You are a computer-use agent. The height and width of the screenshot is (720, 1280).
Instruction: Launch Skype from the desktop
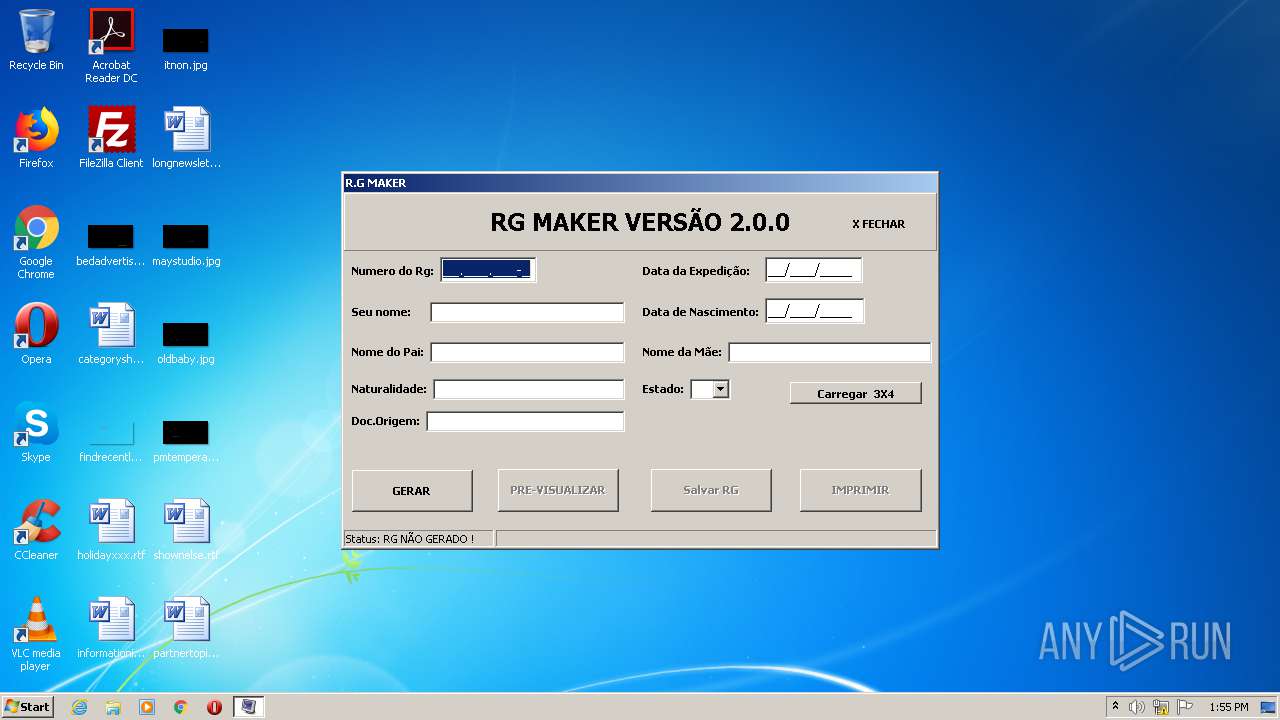36,432
